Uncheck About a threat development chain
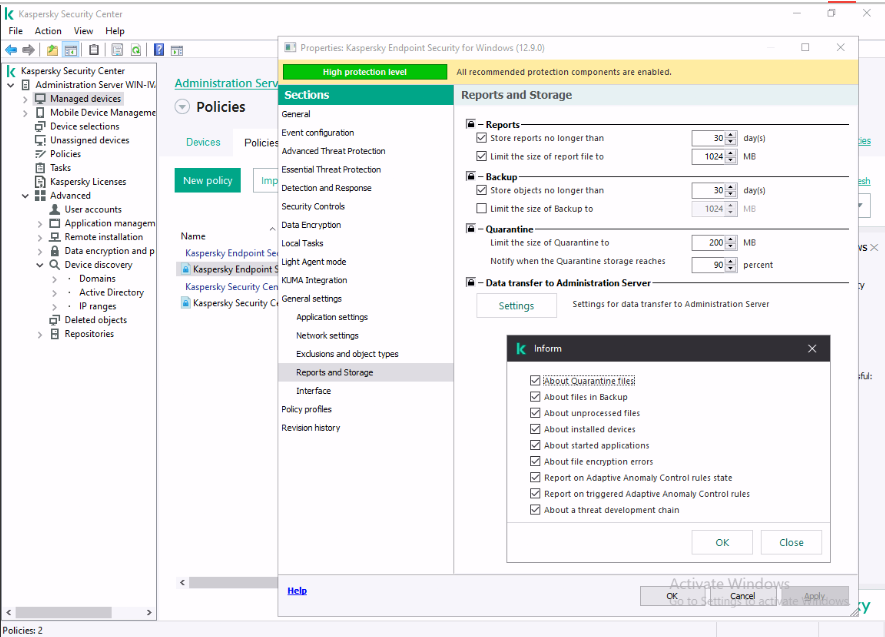 tap(535, 509)
